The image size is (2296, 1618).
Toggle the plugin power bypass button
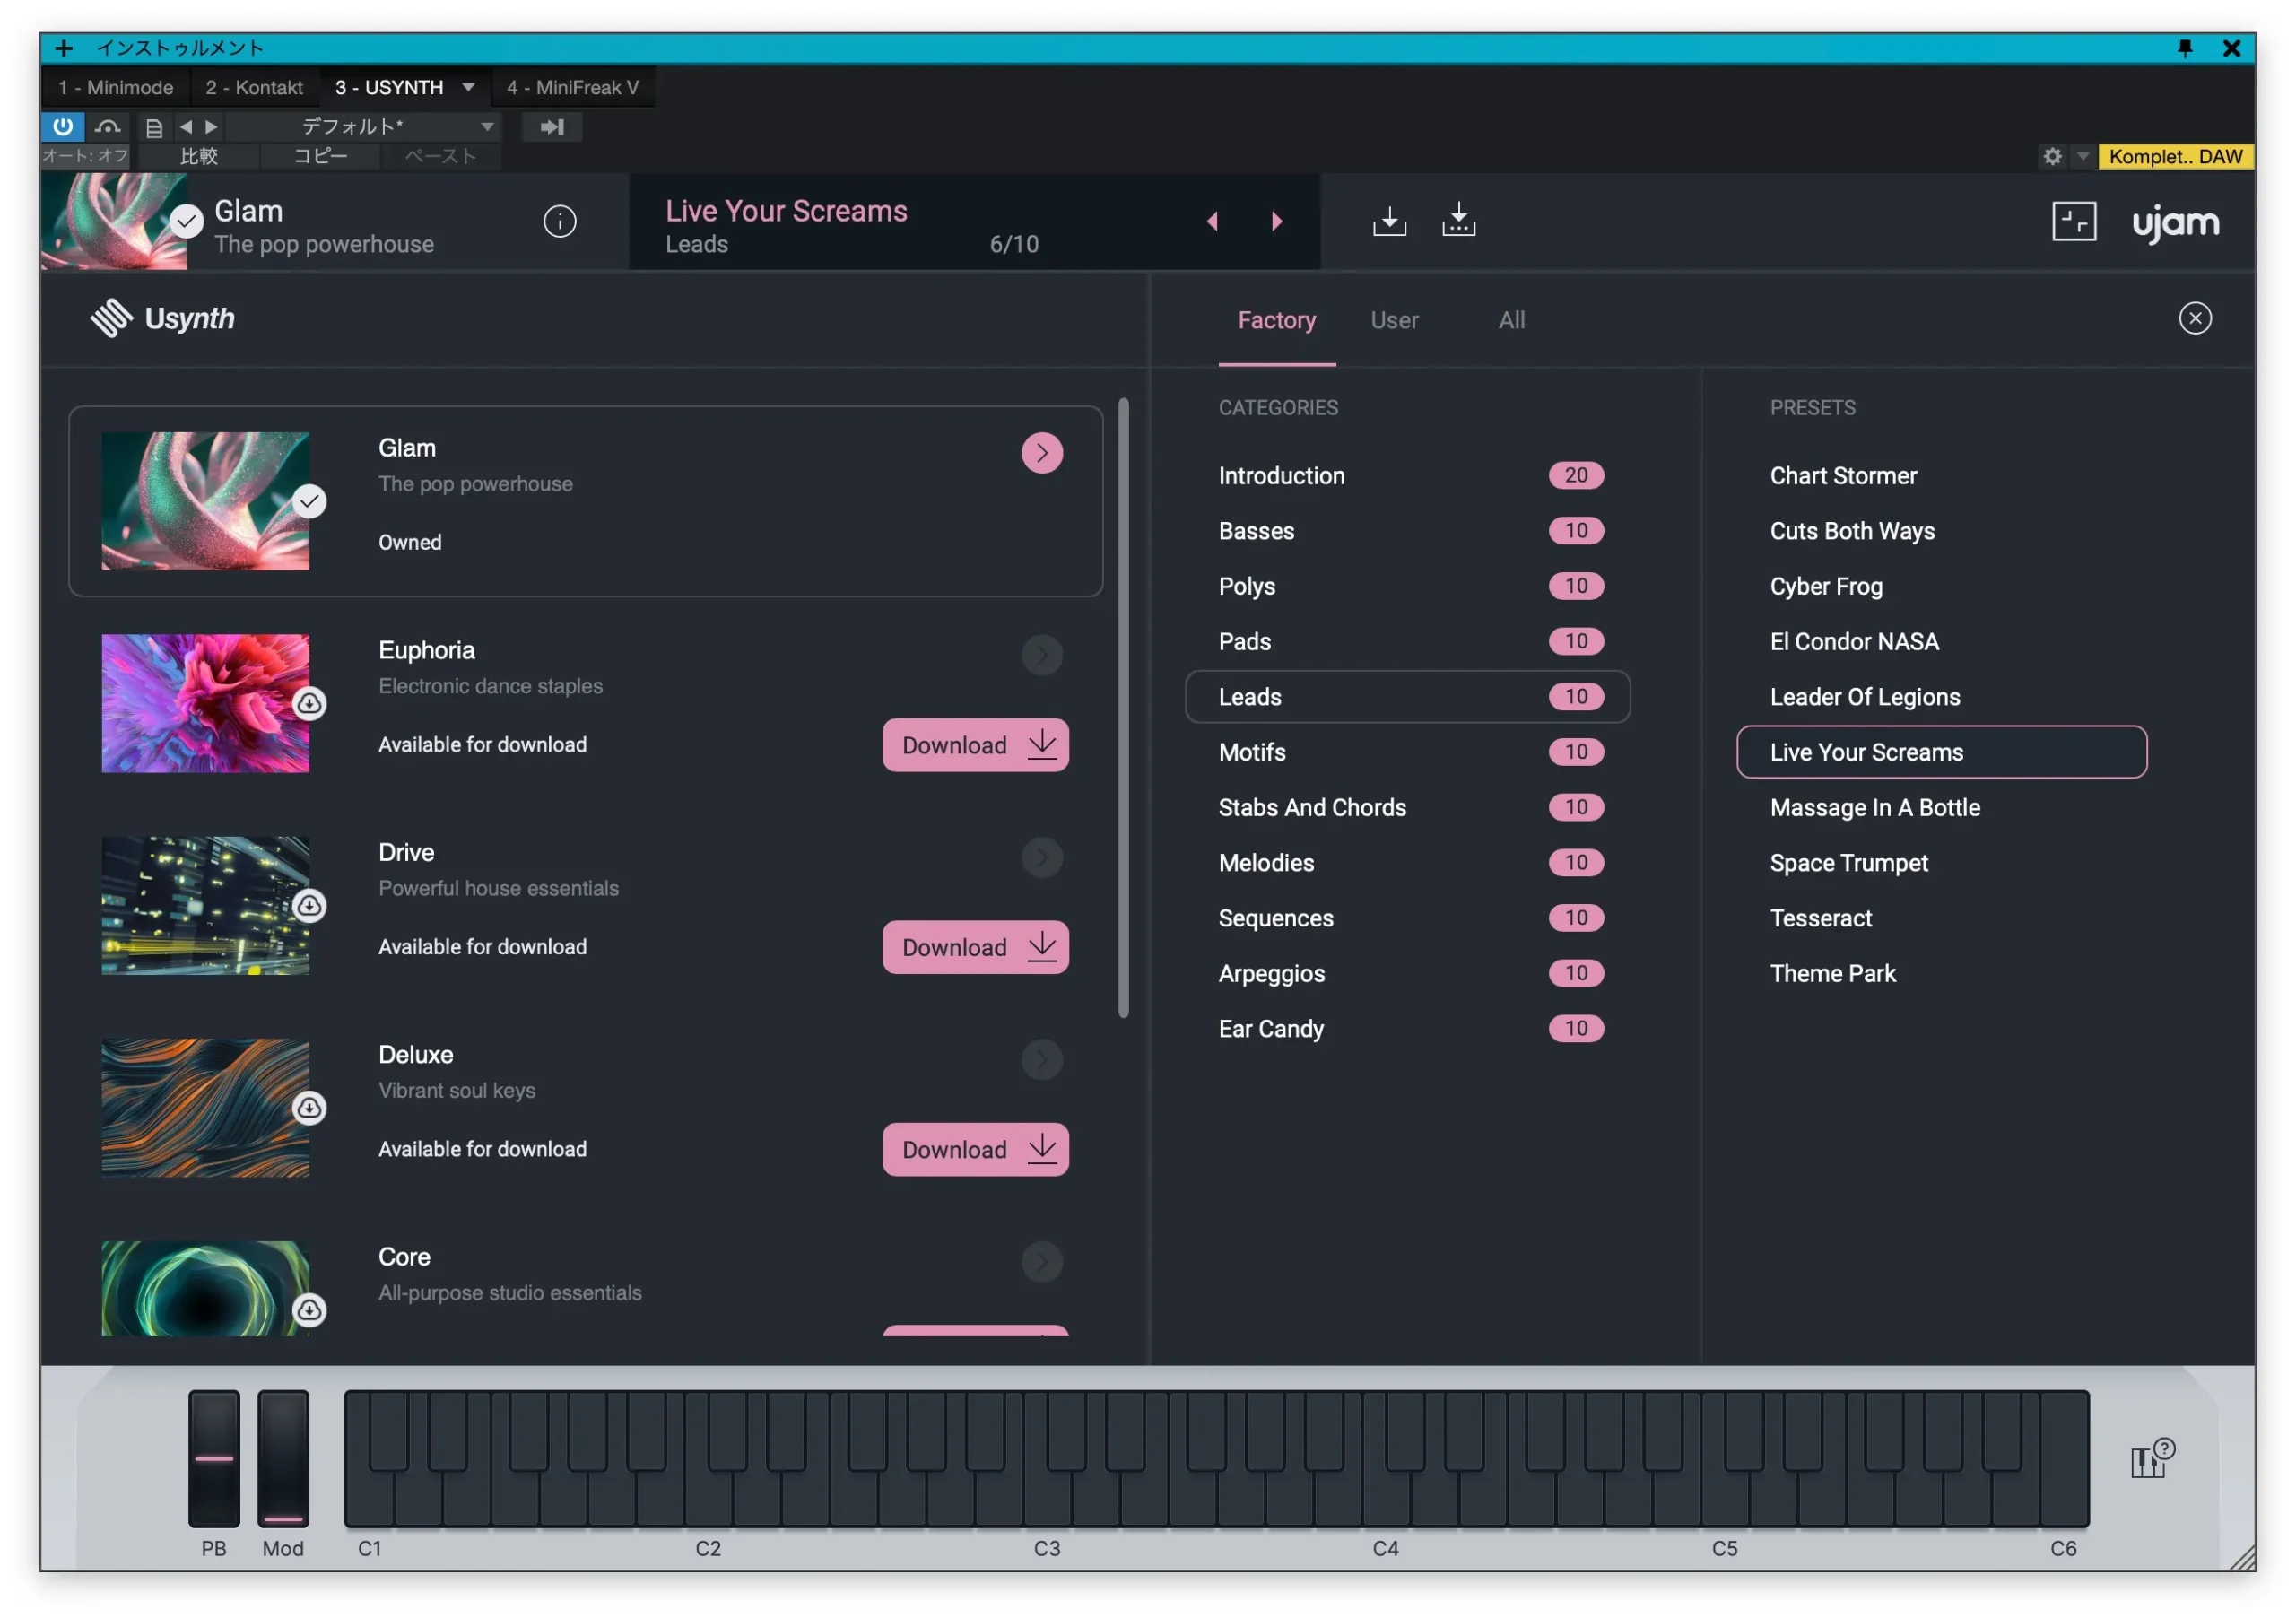tap(62, 126)
